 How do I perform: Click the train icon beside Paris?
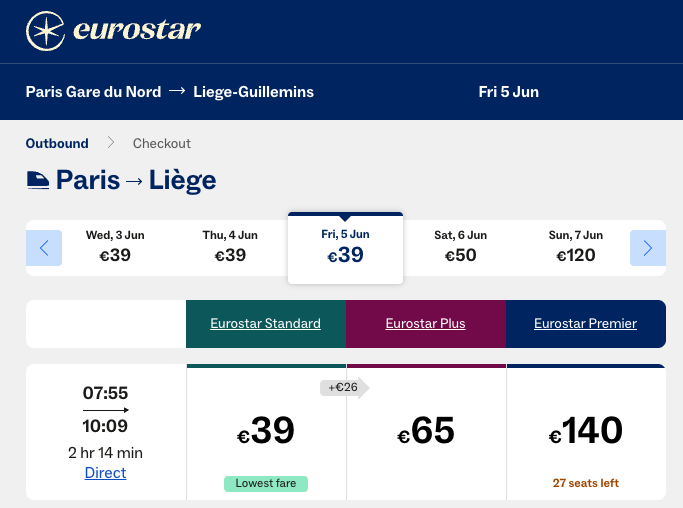pyautogui.click(x=38, y=181)
